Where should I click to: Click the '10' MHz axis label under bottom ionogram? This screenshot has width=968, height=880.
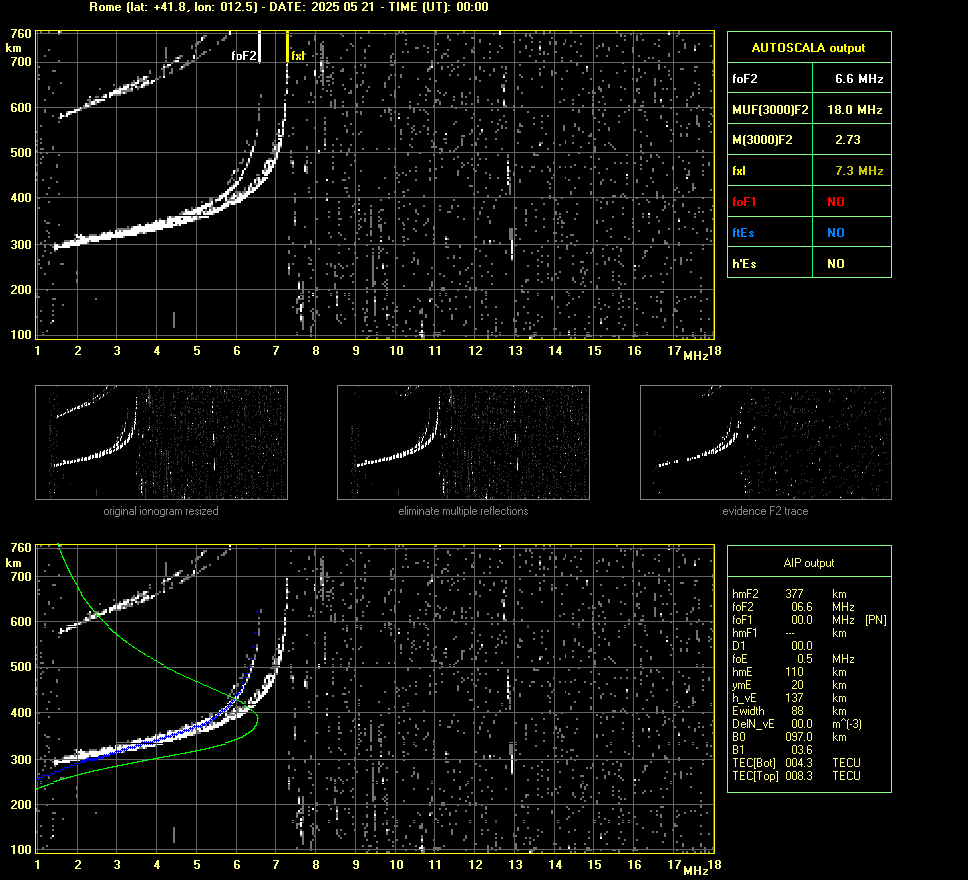click(x=396, y=864)
